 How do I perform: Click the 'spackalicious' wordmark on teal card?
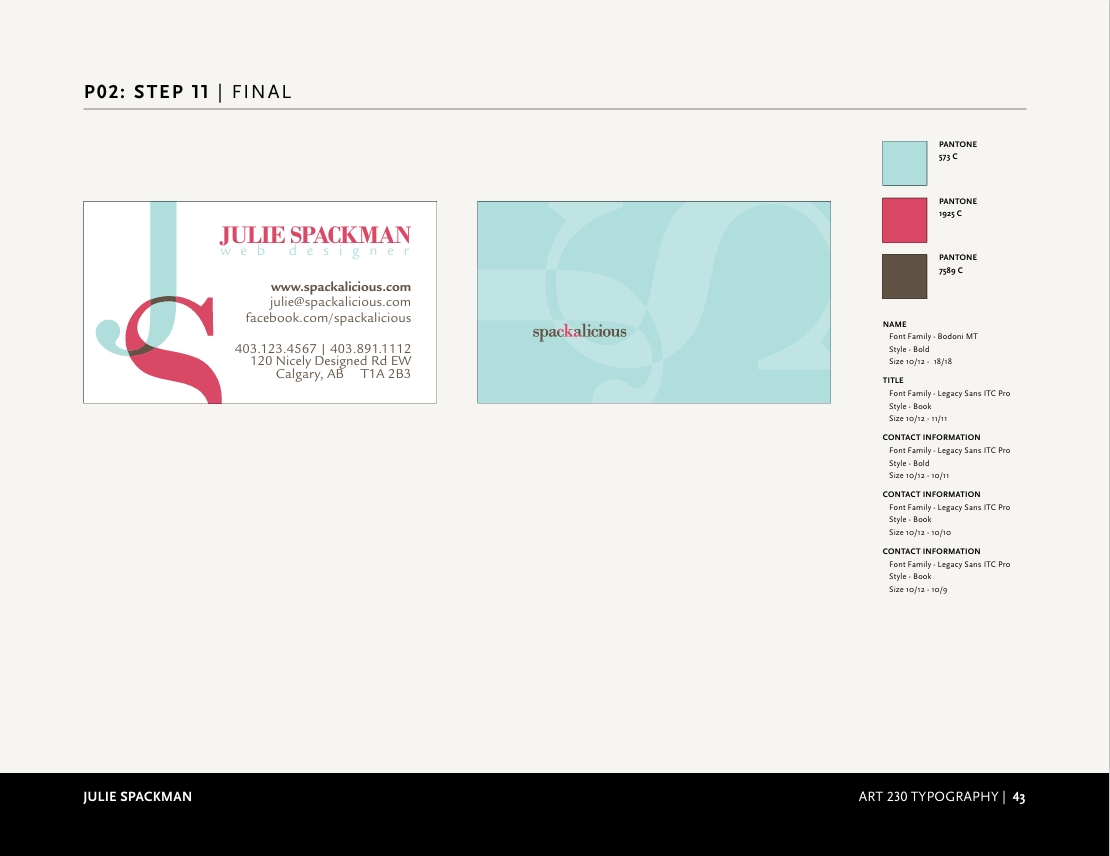(579, 331)
